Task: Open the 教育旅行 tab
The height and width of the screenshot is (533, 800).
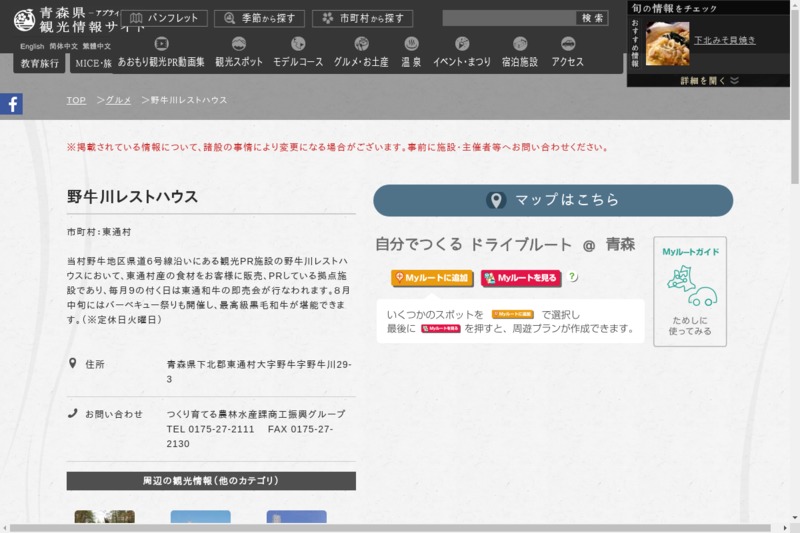Action: point(39,63)
